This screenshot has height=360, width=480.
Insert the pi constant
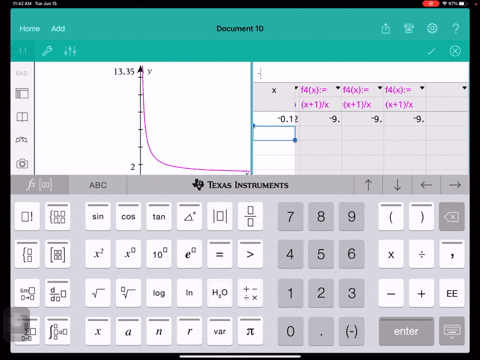pos(250,331)
